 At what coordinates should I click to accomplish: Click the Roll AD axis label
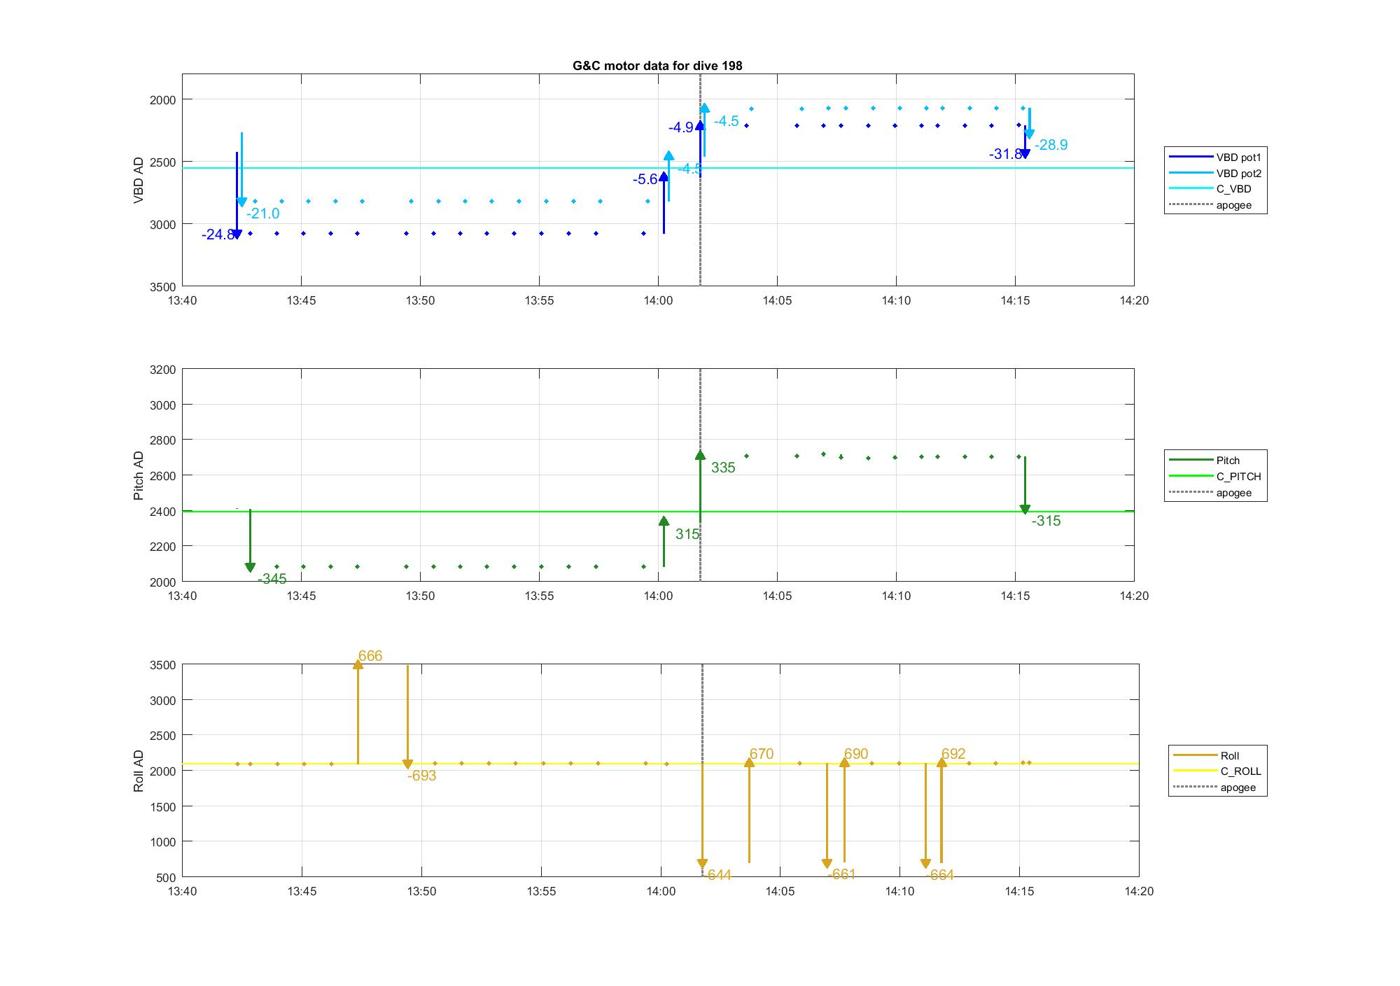pos(139,771)
